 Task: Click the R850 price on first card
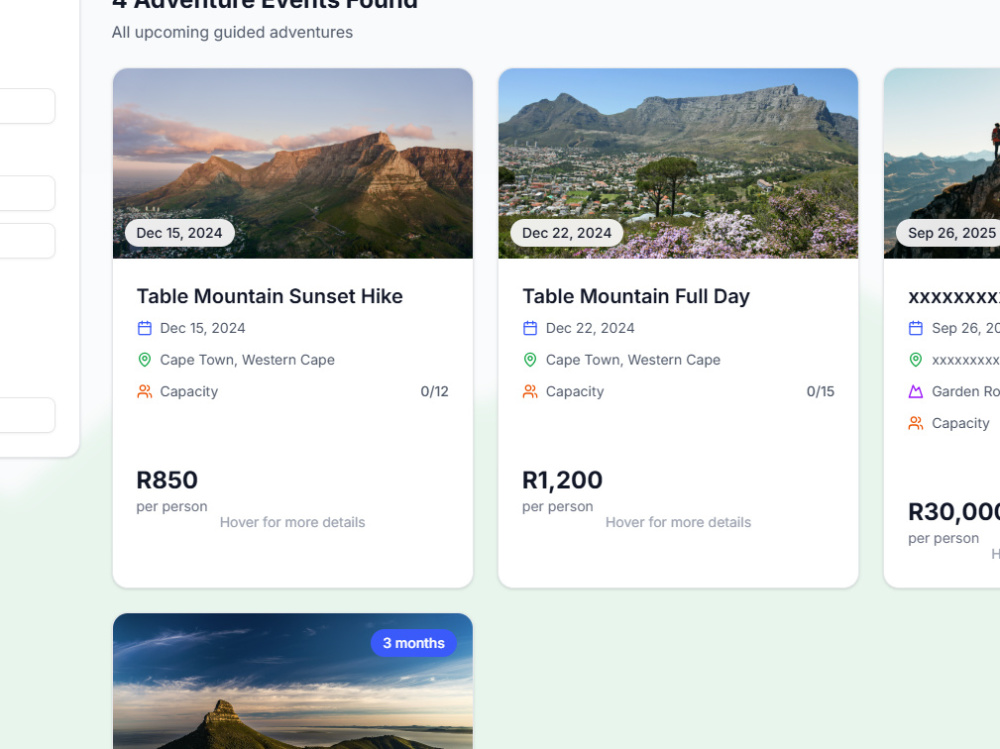[x=167, y=480]
